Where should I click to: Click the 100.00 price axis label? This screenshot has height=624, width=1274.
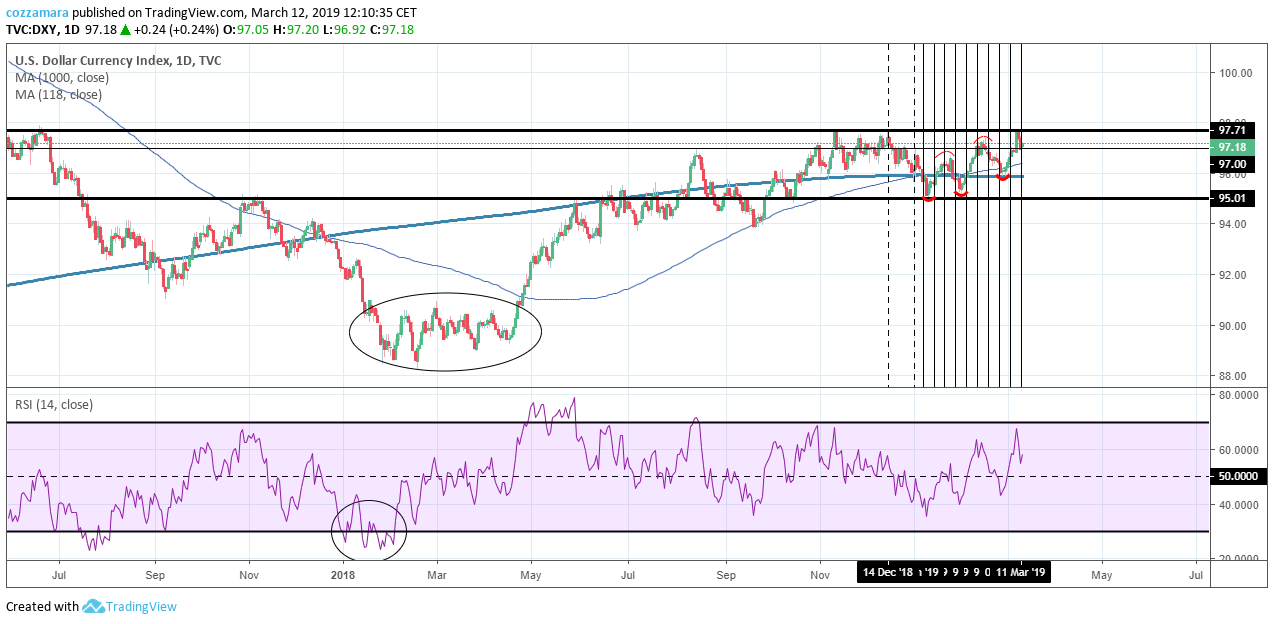tap(1234, 73)
